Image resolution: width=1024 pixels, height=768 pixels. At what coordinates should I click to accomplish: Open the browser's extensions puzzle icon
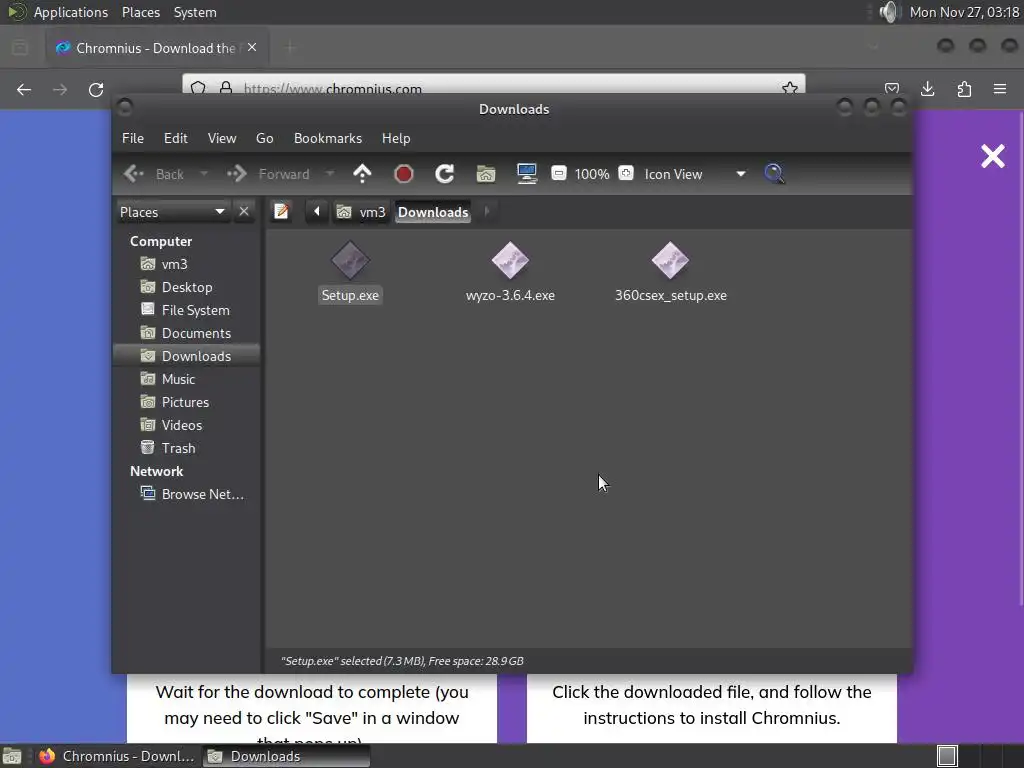pyautogui.click(x=964, y=89)
